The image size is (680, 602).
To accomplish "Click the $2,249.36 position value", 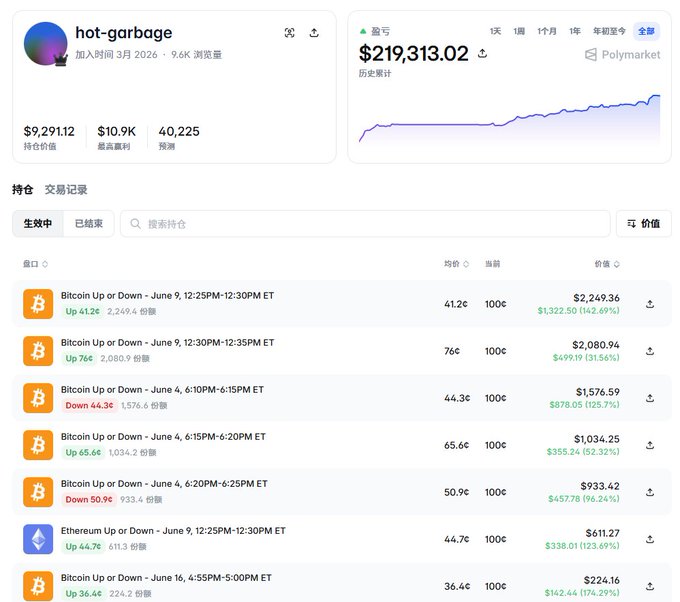I will tap(596, 298).
